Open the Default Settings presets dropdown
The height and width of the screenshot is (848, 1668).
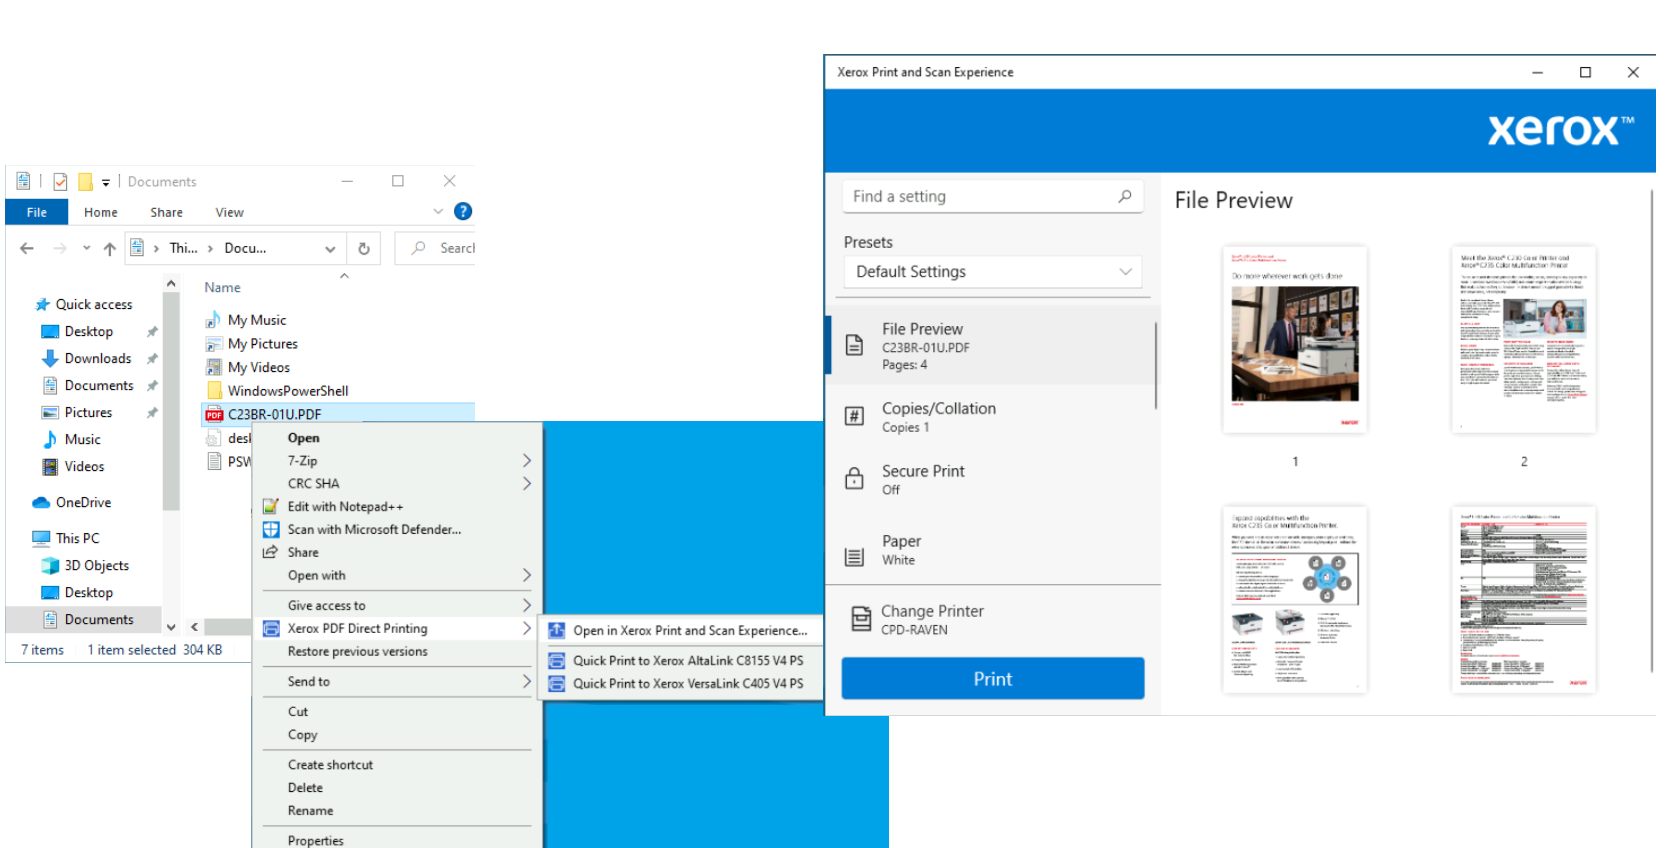(x=993, y=271)
